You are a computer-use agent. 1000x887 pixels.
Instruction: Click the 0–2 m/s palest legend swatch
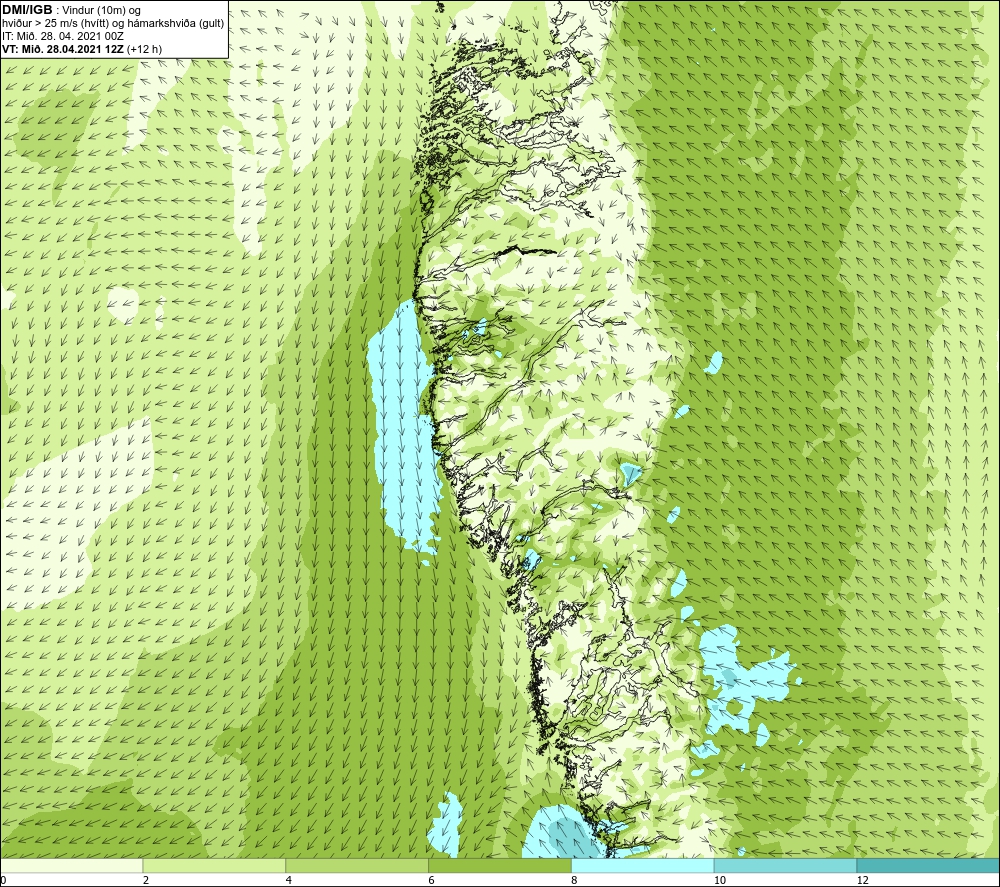pyautogui.click(x=71, y=865)
